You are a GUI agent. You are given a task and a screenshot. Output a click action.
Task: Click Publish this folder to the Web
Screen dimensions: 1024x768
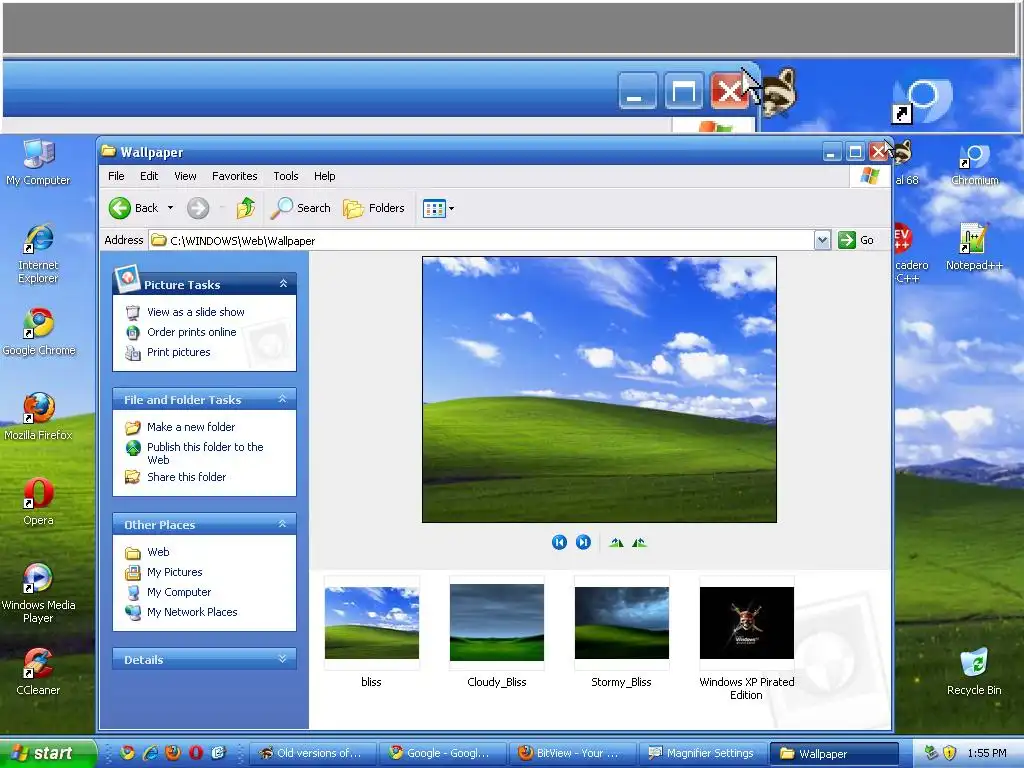tap(205, 453)
